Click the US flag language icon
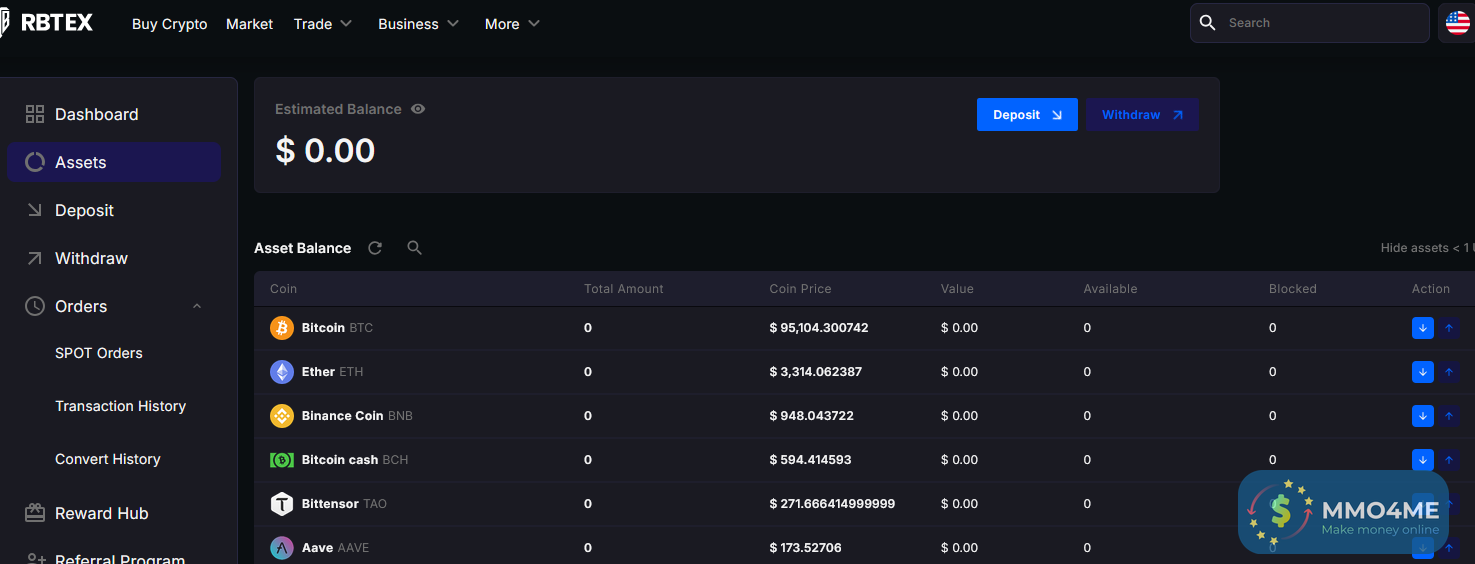The width and height of the screenshot is (1475, 564). (x=1457, y=23)
